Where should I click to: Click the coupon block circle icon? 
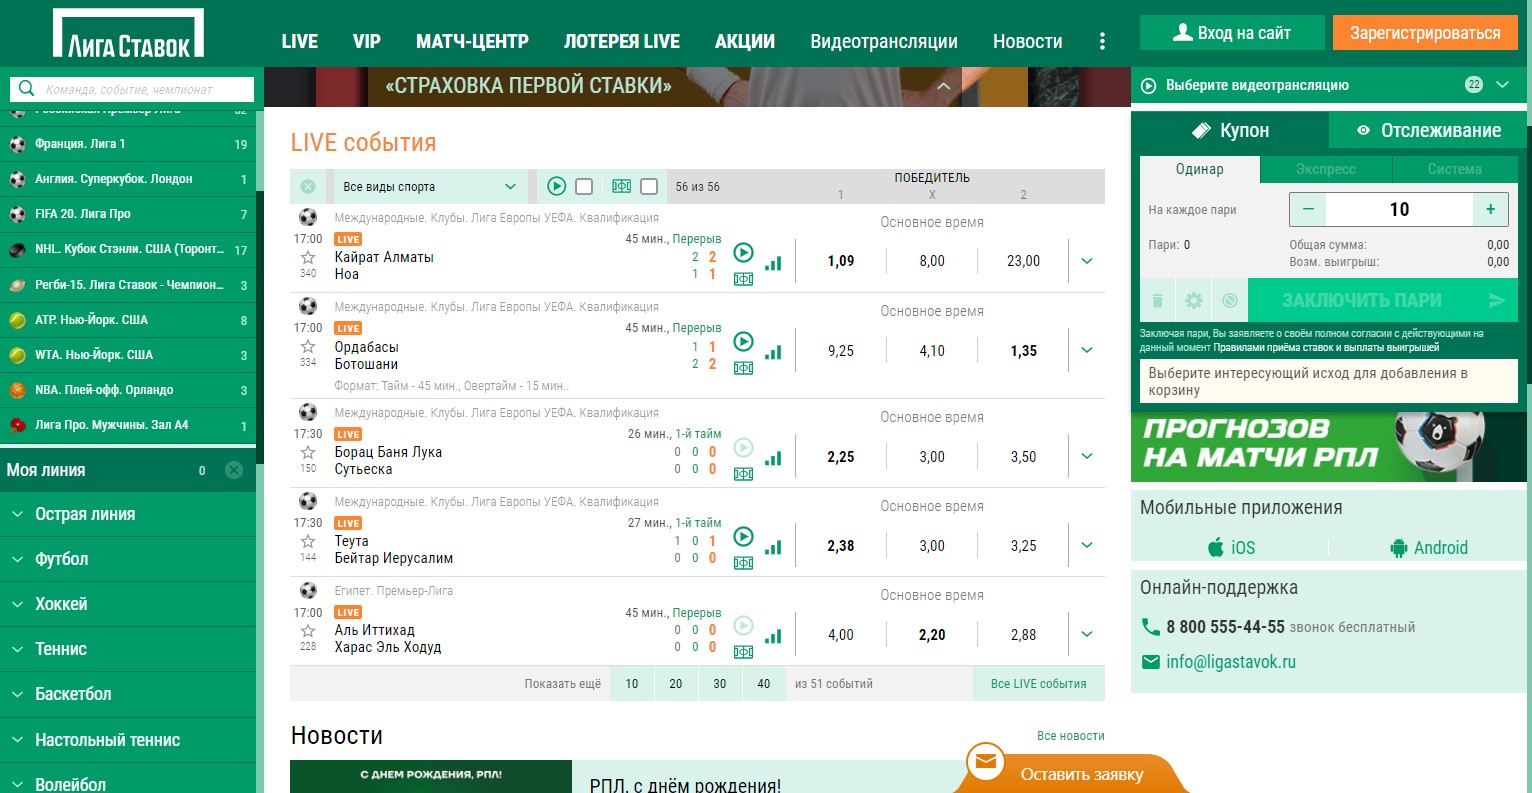pos(1230,300)
